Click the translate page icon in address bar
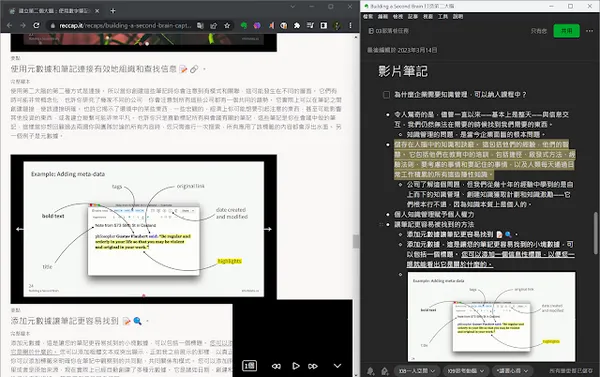Viewport: 600px width, 377px height. pyautogui.click(x=200, y=26)
